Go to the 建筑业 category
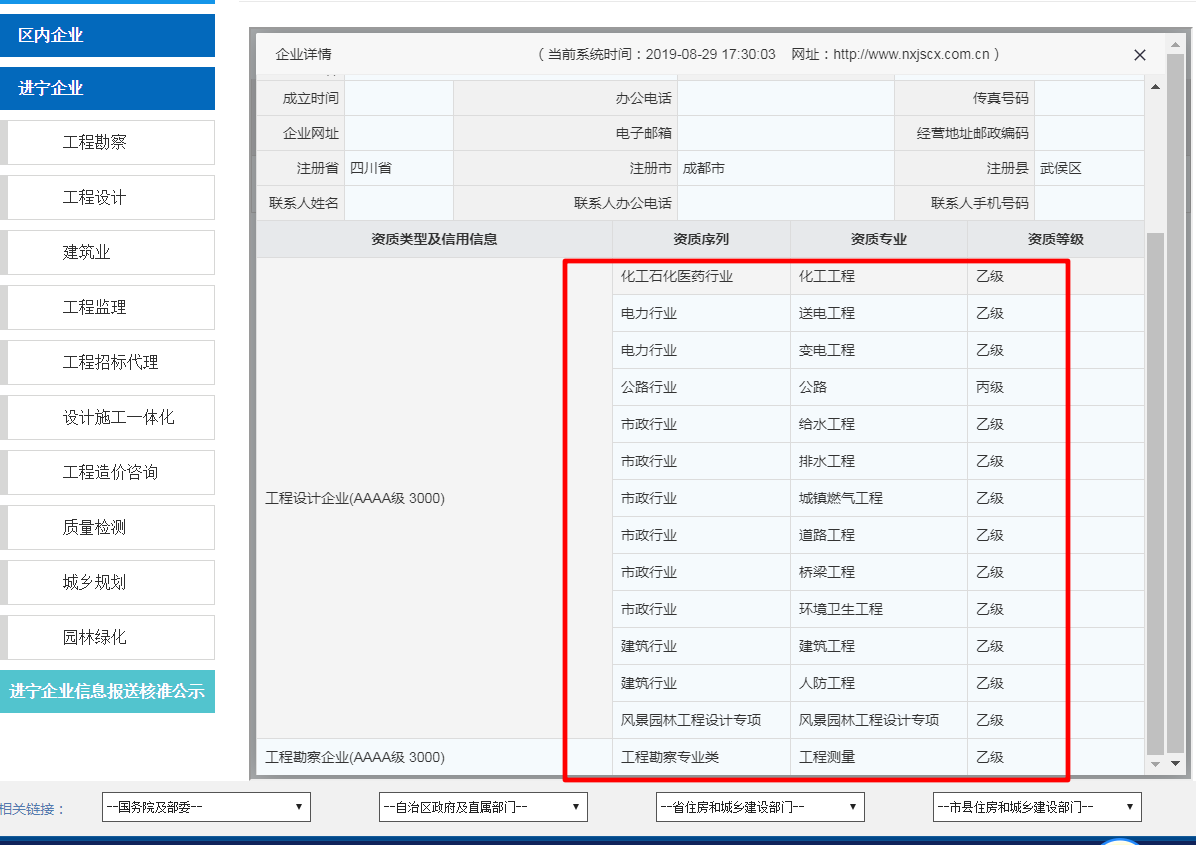 click(108, 253)
